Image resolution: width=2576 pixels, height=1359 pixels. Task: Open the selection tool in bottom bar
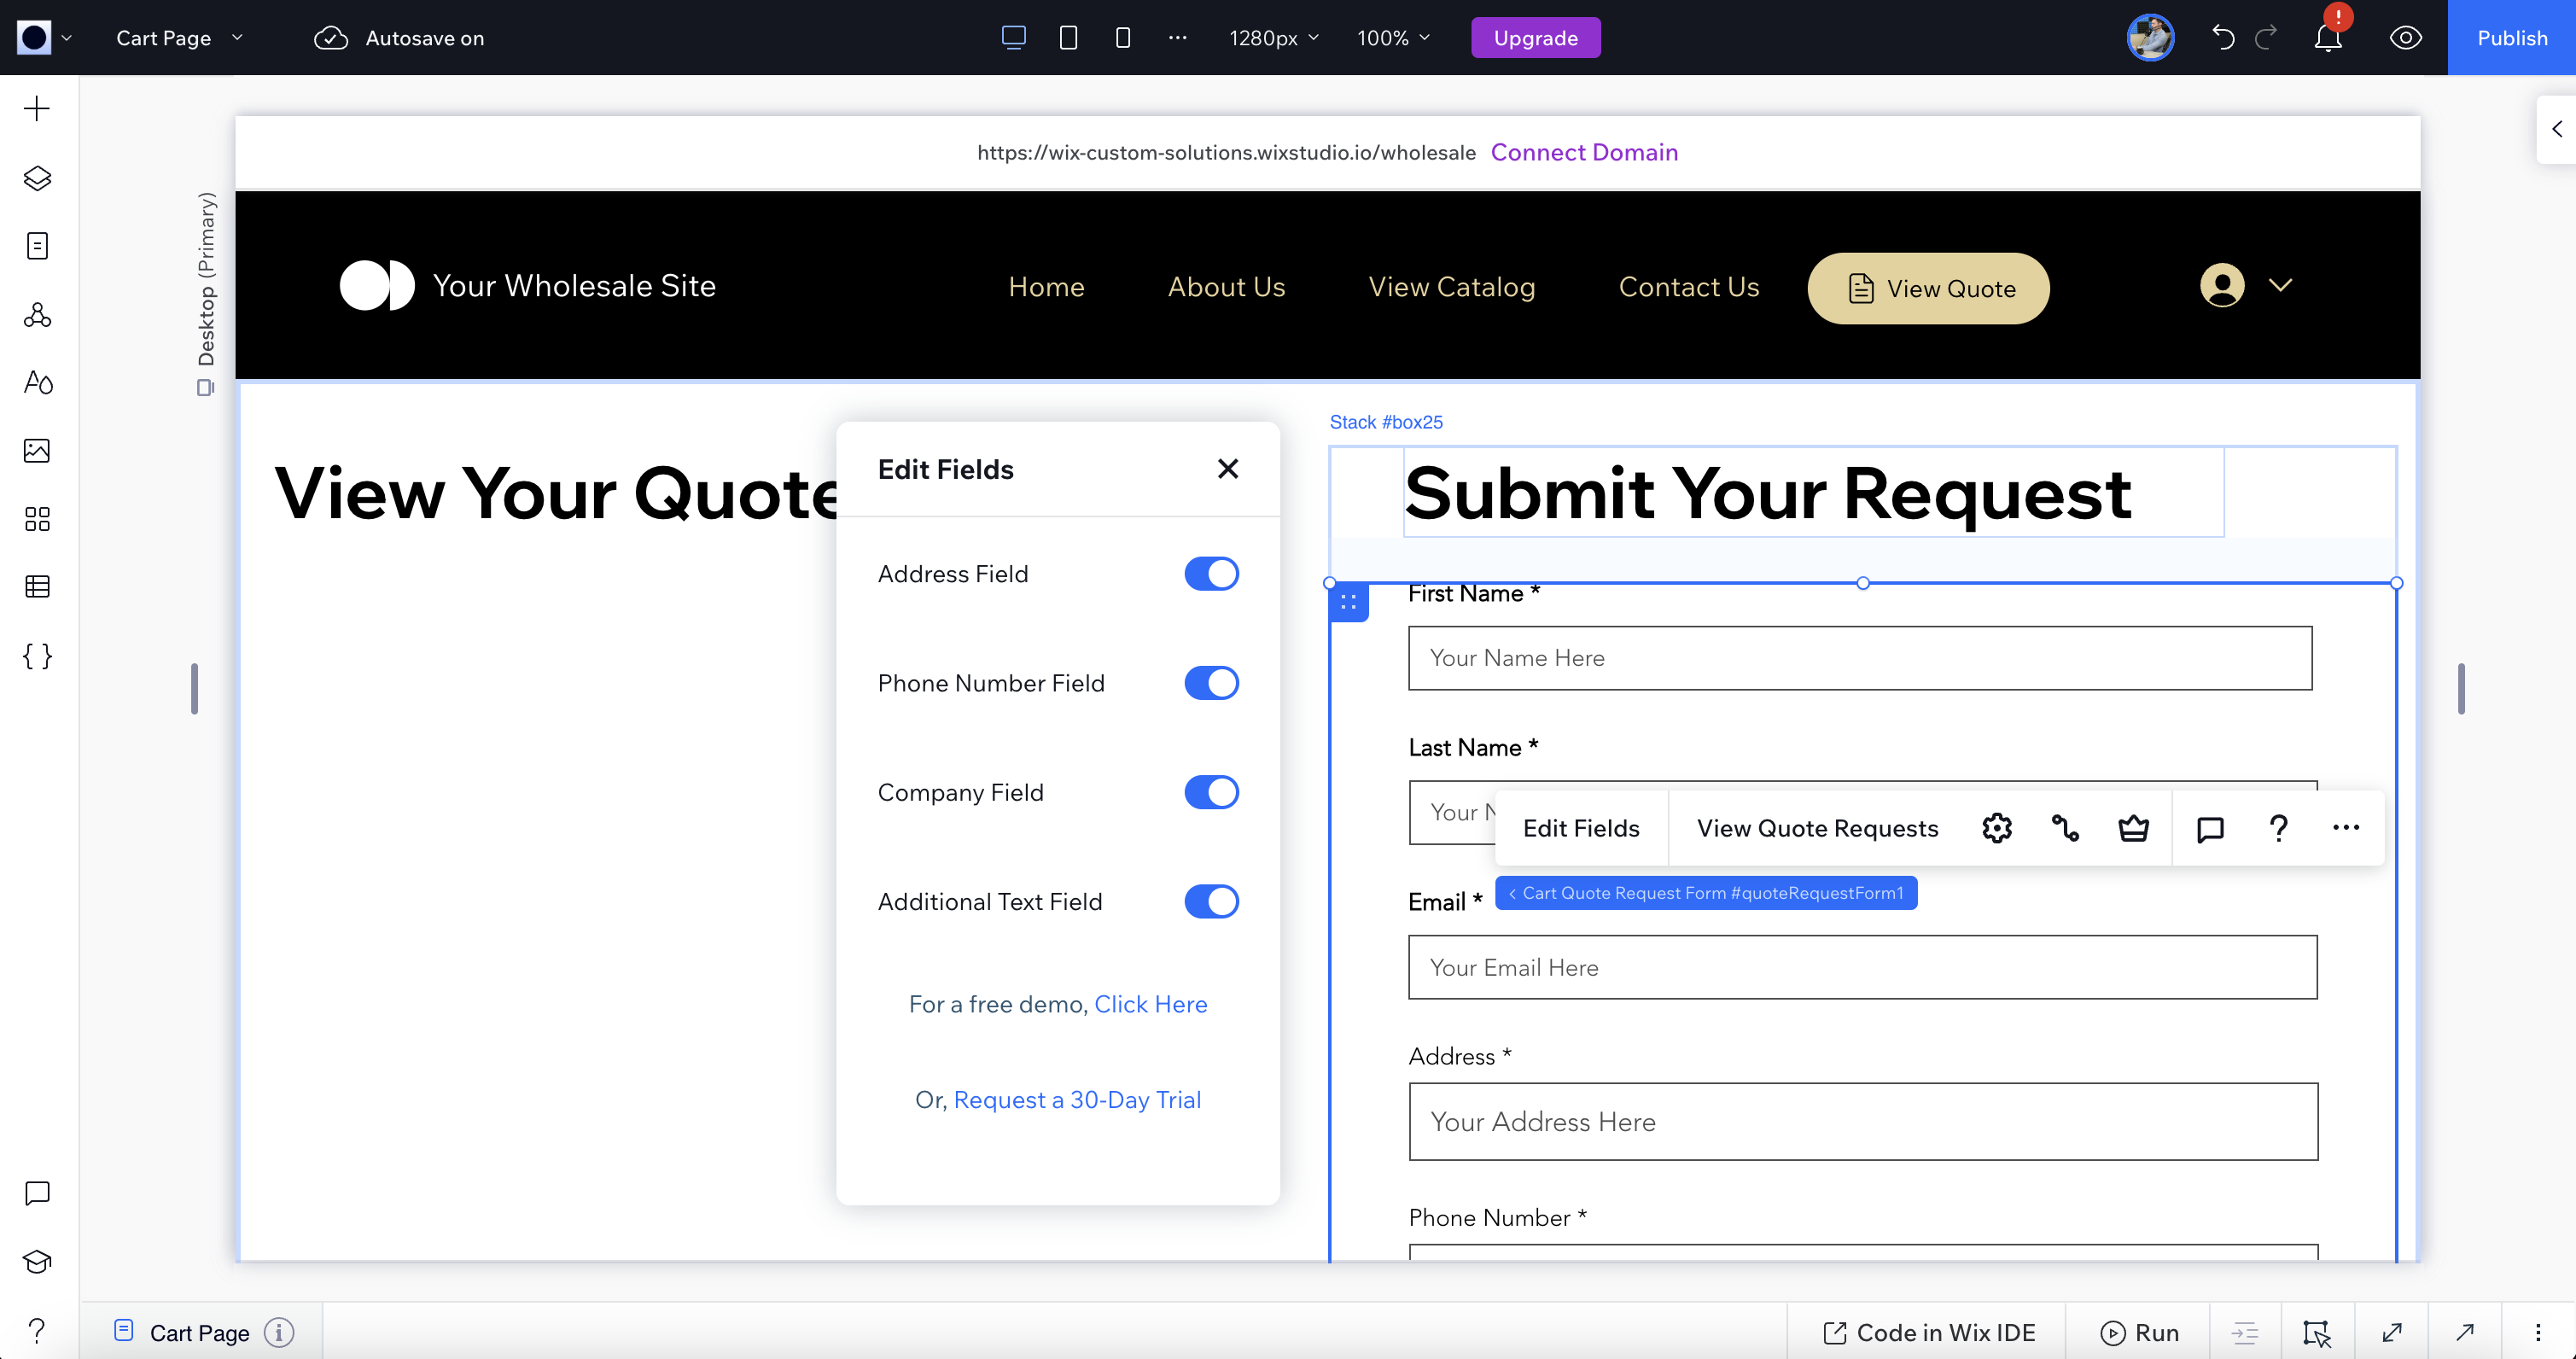click(2317, 1333)
